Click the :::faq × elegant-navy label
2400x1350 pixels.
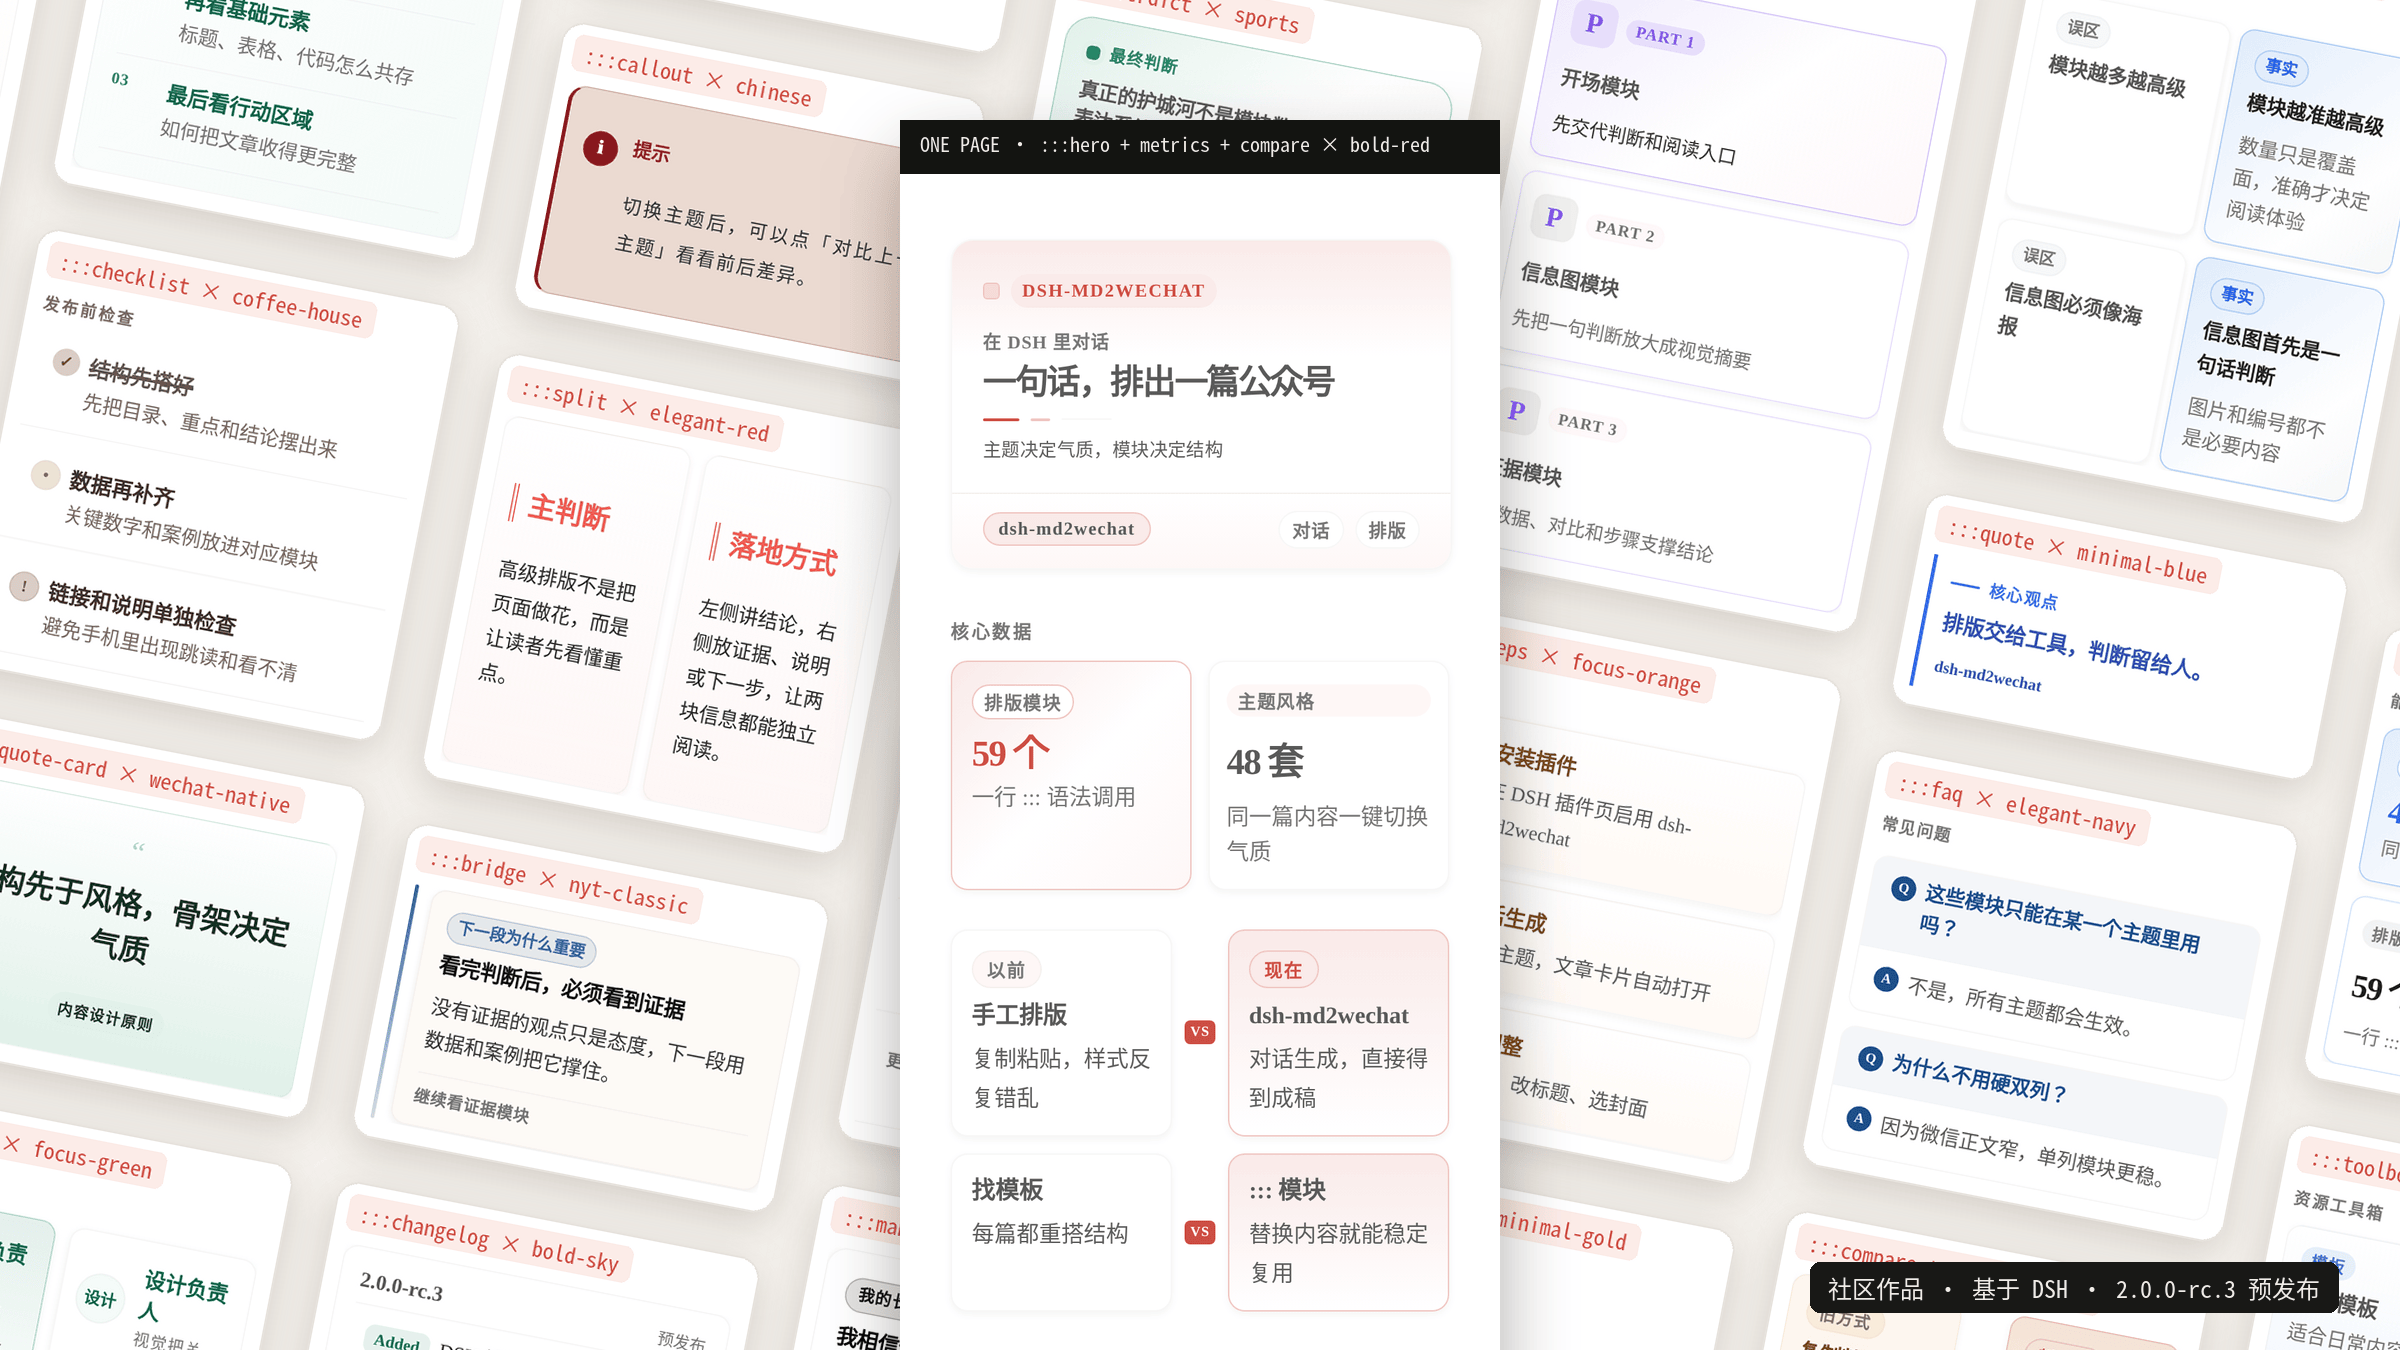pos(2017,807)
